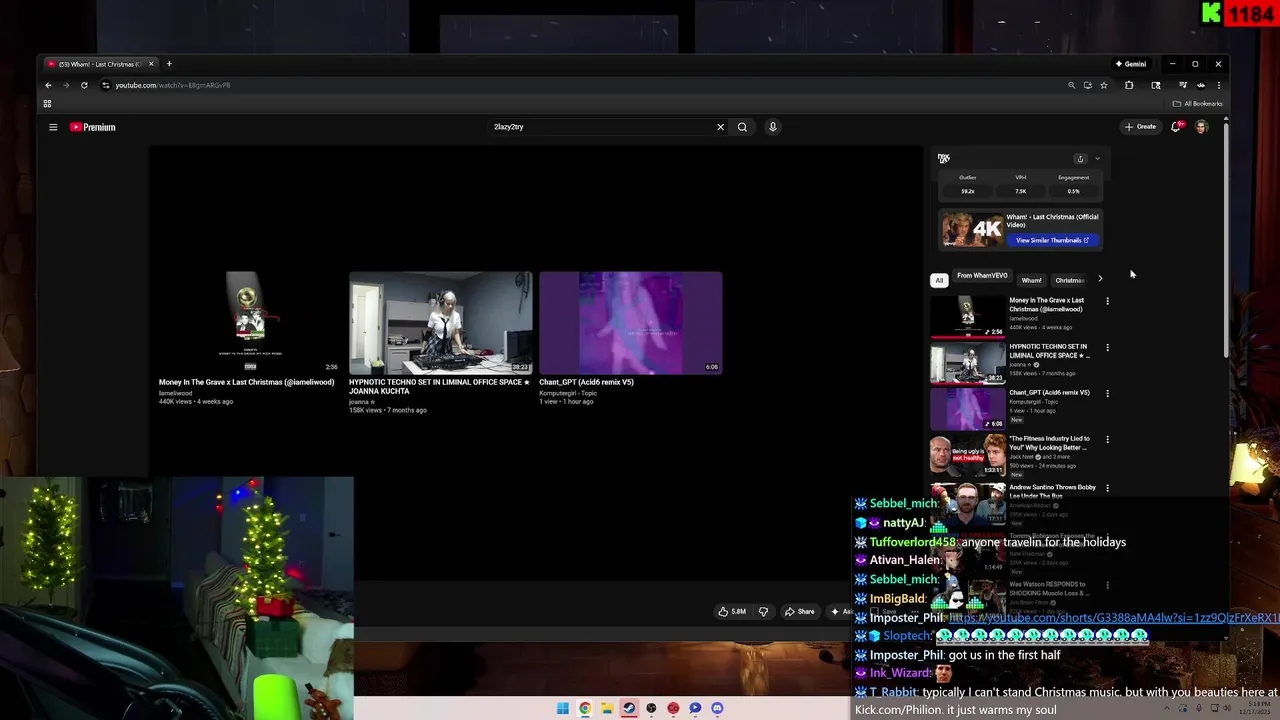The image size is (1280, 720).
Task: Open the Windows Start menu
Action: (563, 708)
